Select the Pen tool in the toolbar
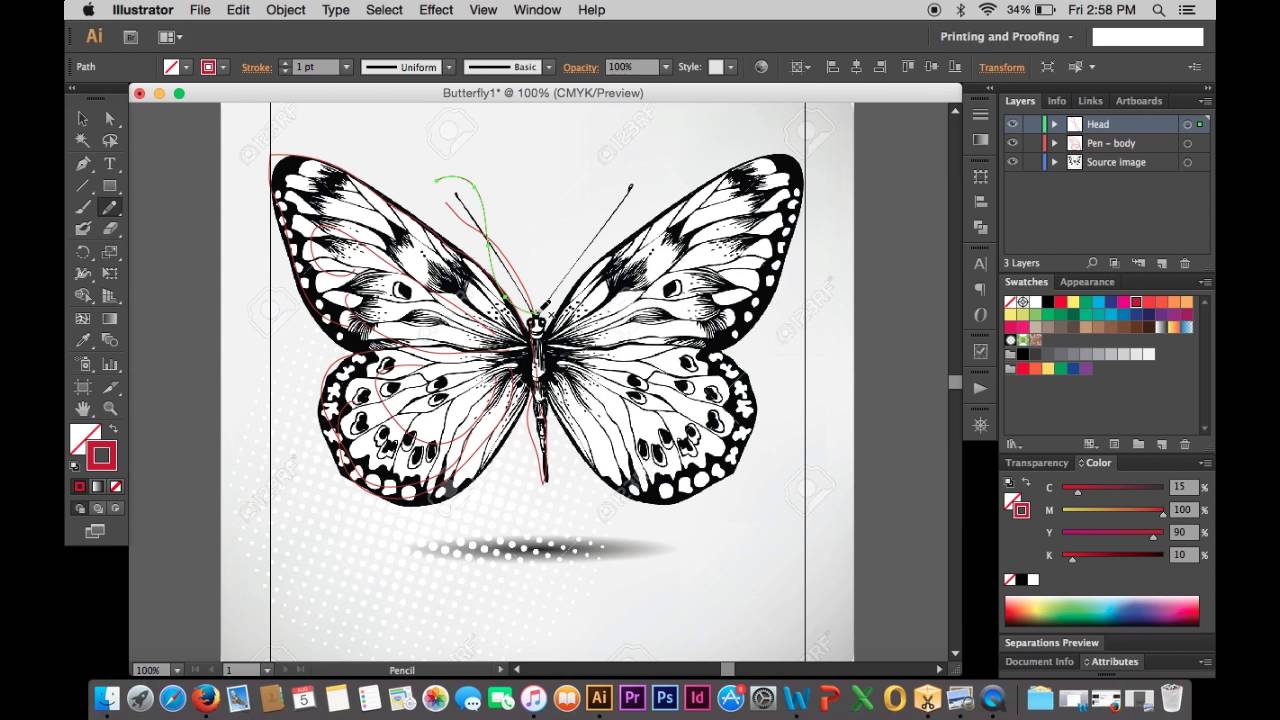Image resolution: width=1280 pixels, height=720 pixels. 84,163
